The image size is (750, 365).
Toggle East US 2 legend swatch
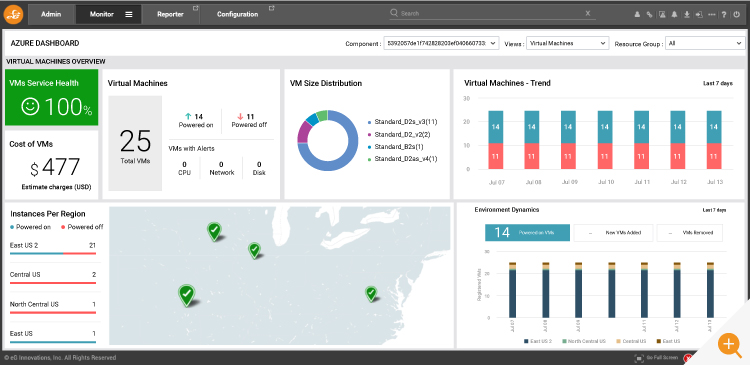527,341
